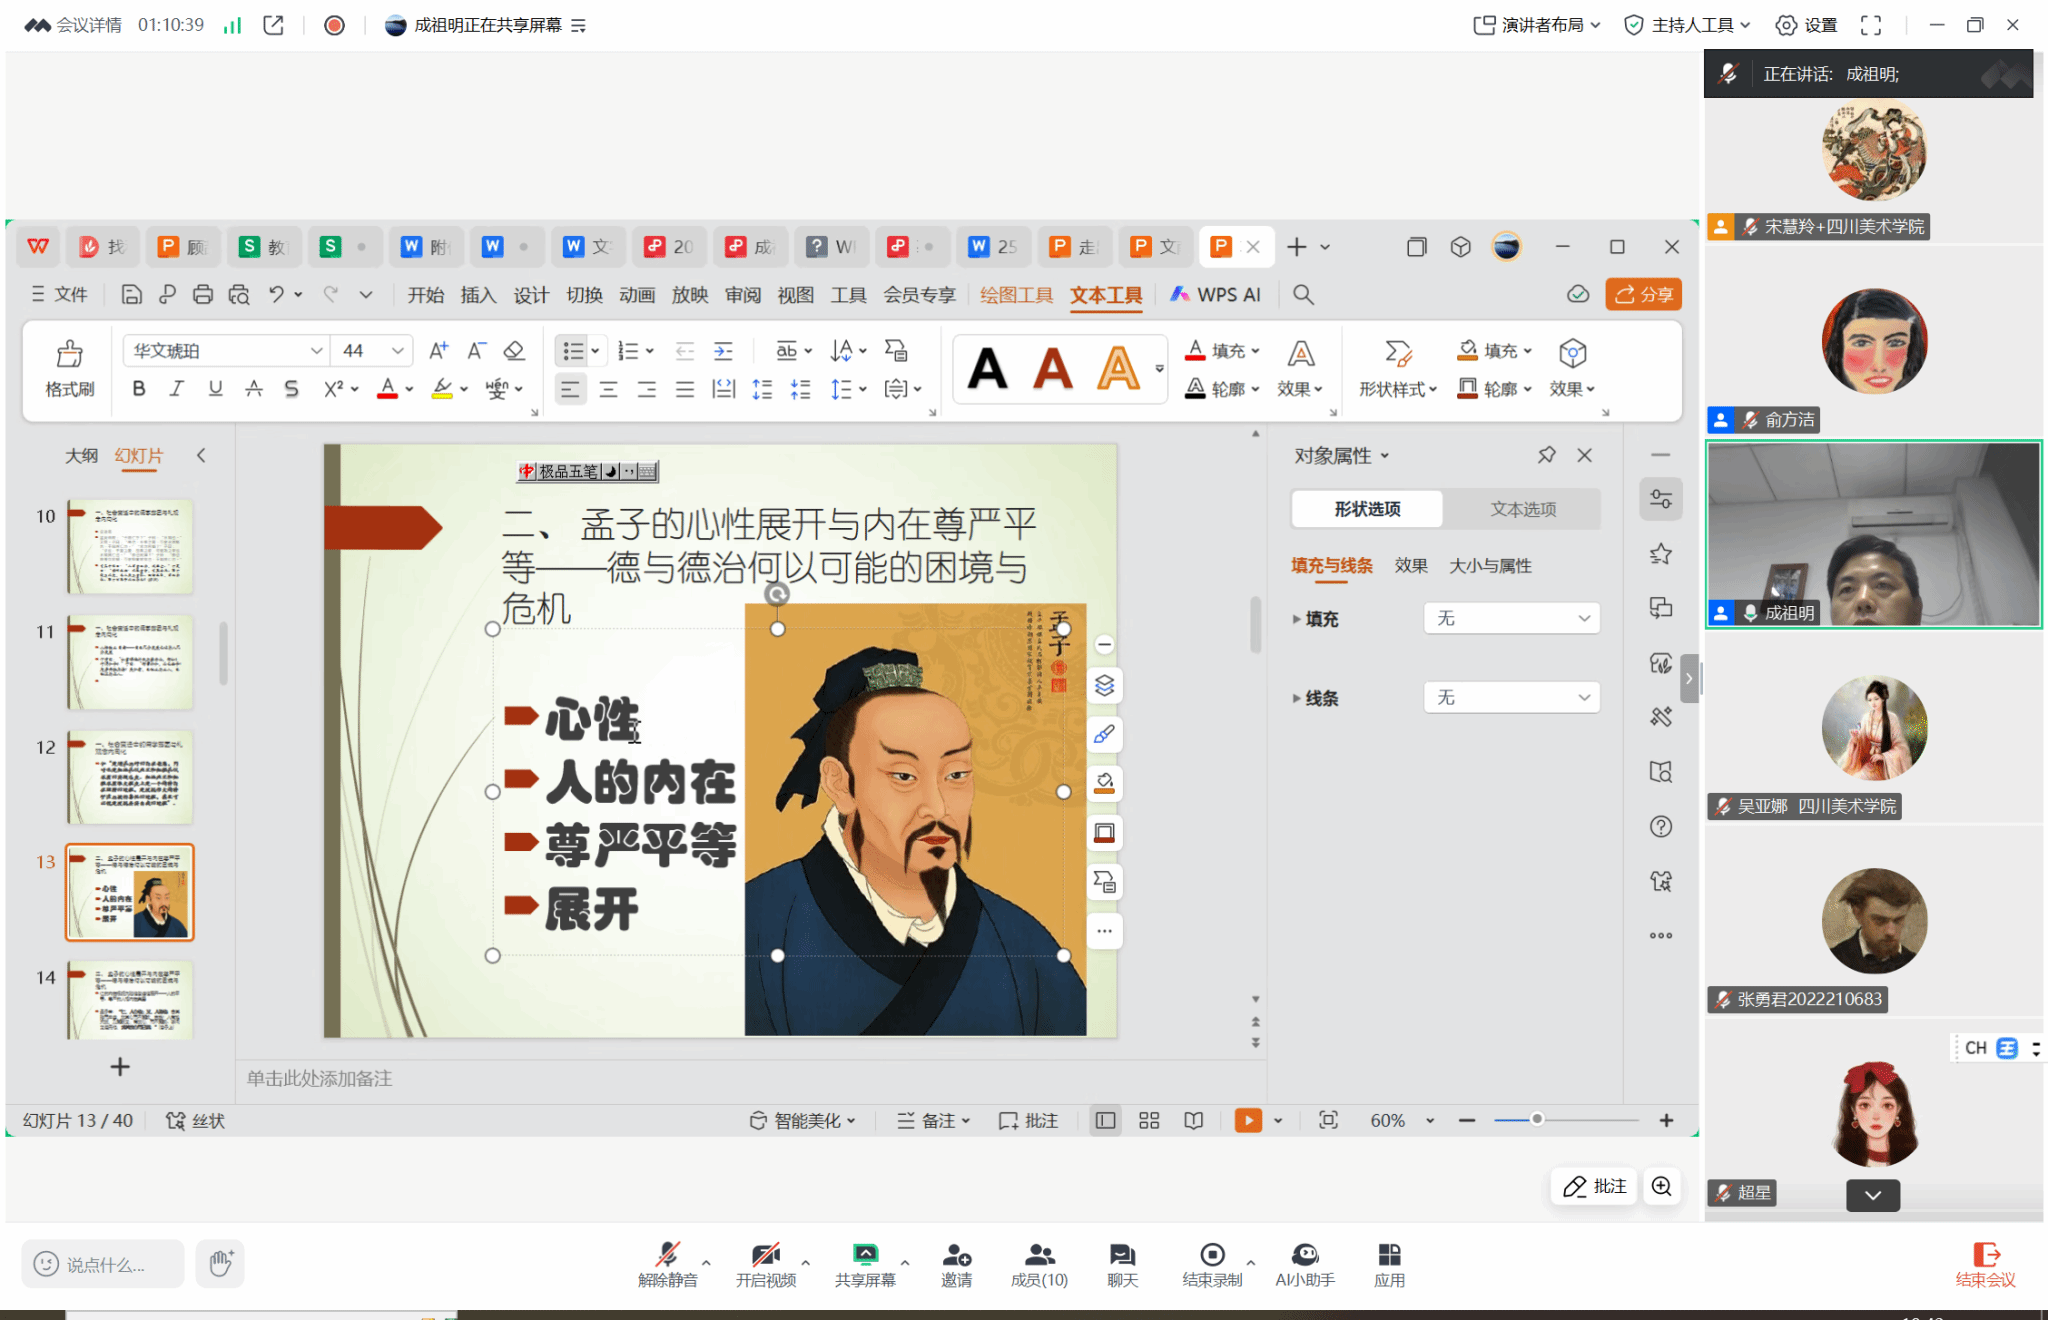Select right text alignment
Screen dimensions: 2048x1320
646,389
